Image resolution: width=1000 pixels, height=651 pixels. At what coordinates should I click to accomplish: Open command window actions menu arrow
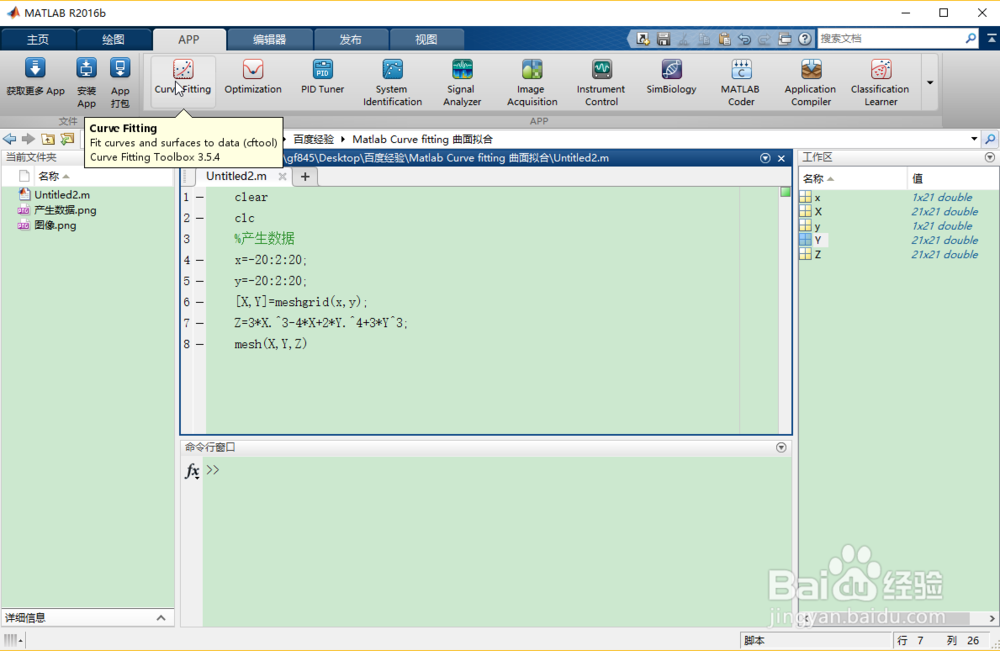(x=781, y=448)
